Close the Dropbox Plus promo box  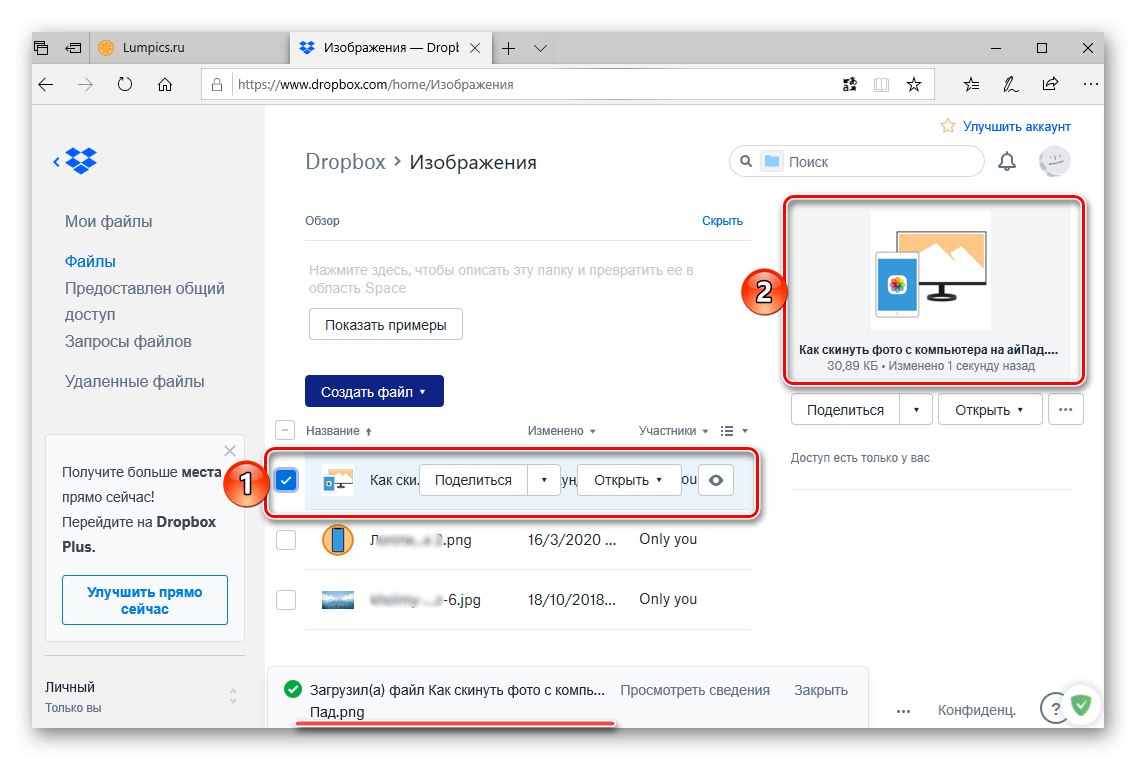click(230, 451)
